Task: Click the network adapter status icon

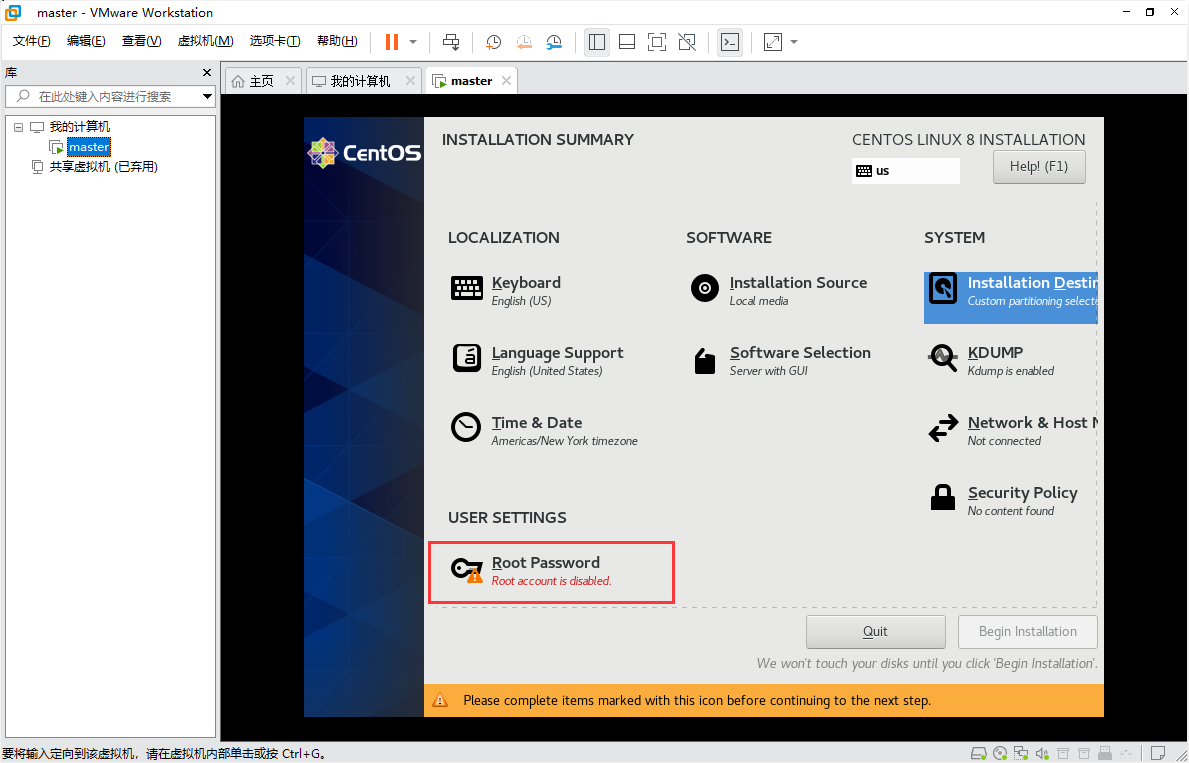Action: pyautogui.click(x=1021, y=753)
